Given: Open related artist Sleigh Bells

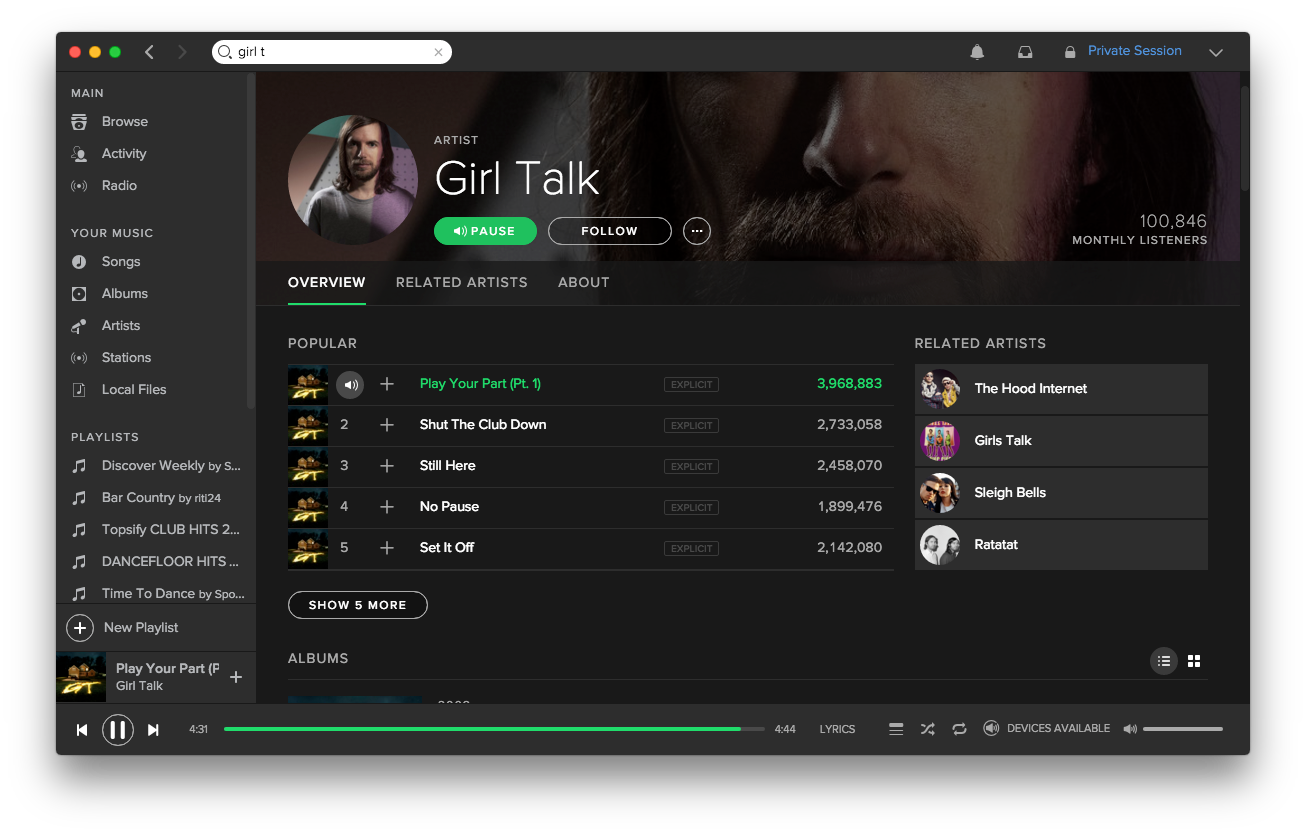Looking at the screenshot, I should [1061, 493].
